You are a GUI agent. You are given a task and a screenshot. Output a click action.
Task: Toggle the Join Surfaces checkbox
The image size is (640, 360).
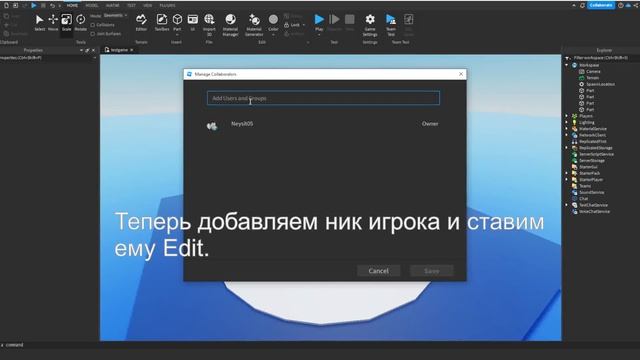[x=93, y=34]
